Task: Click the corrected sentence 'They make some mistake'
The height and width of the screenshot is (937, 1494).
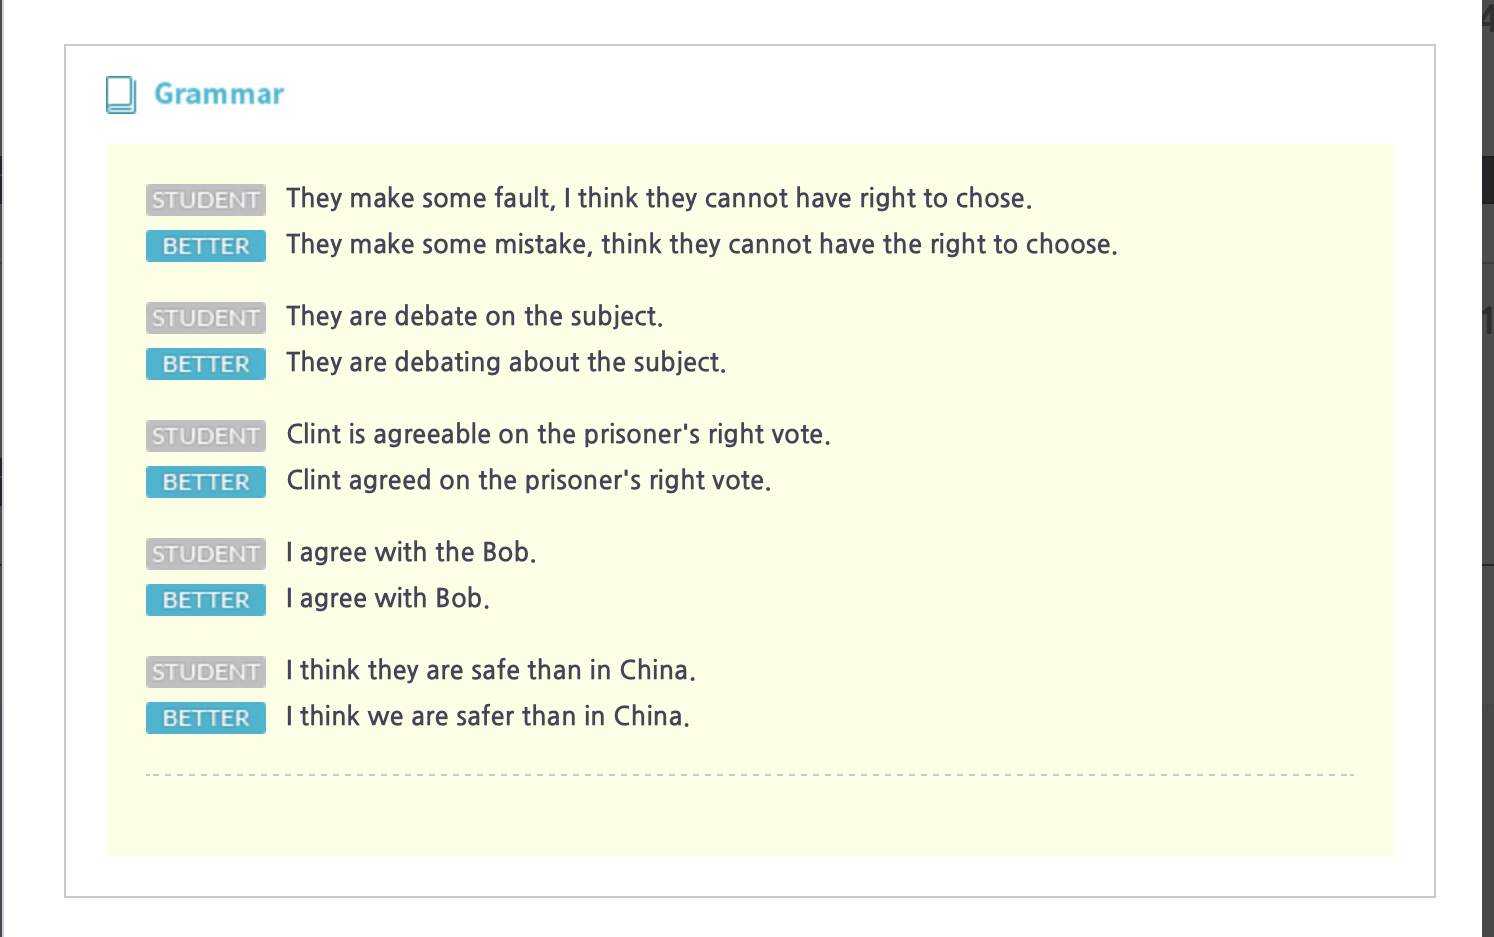Action: click(701, 244)
